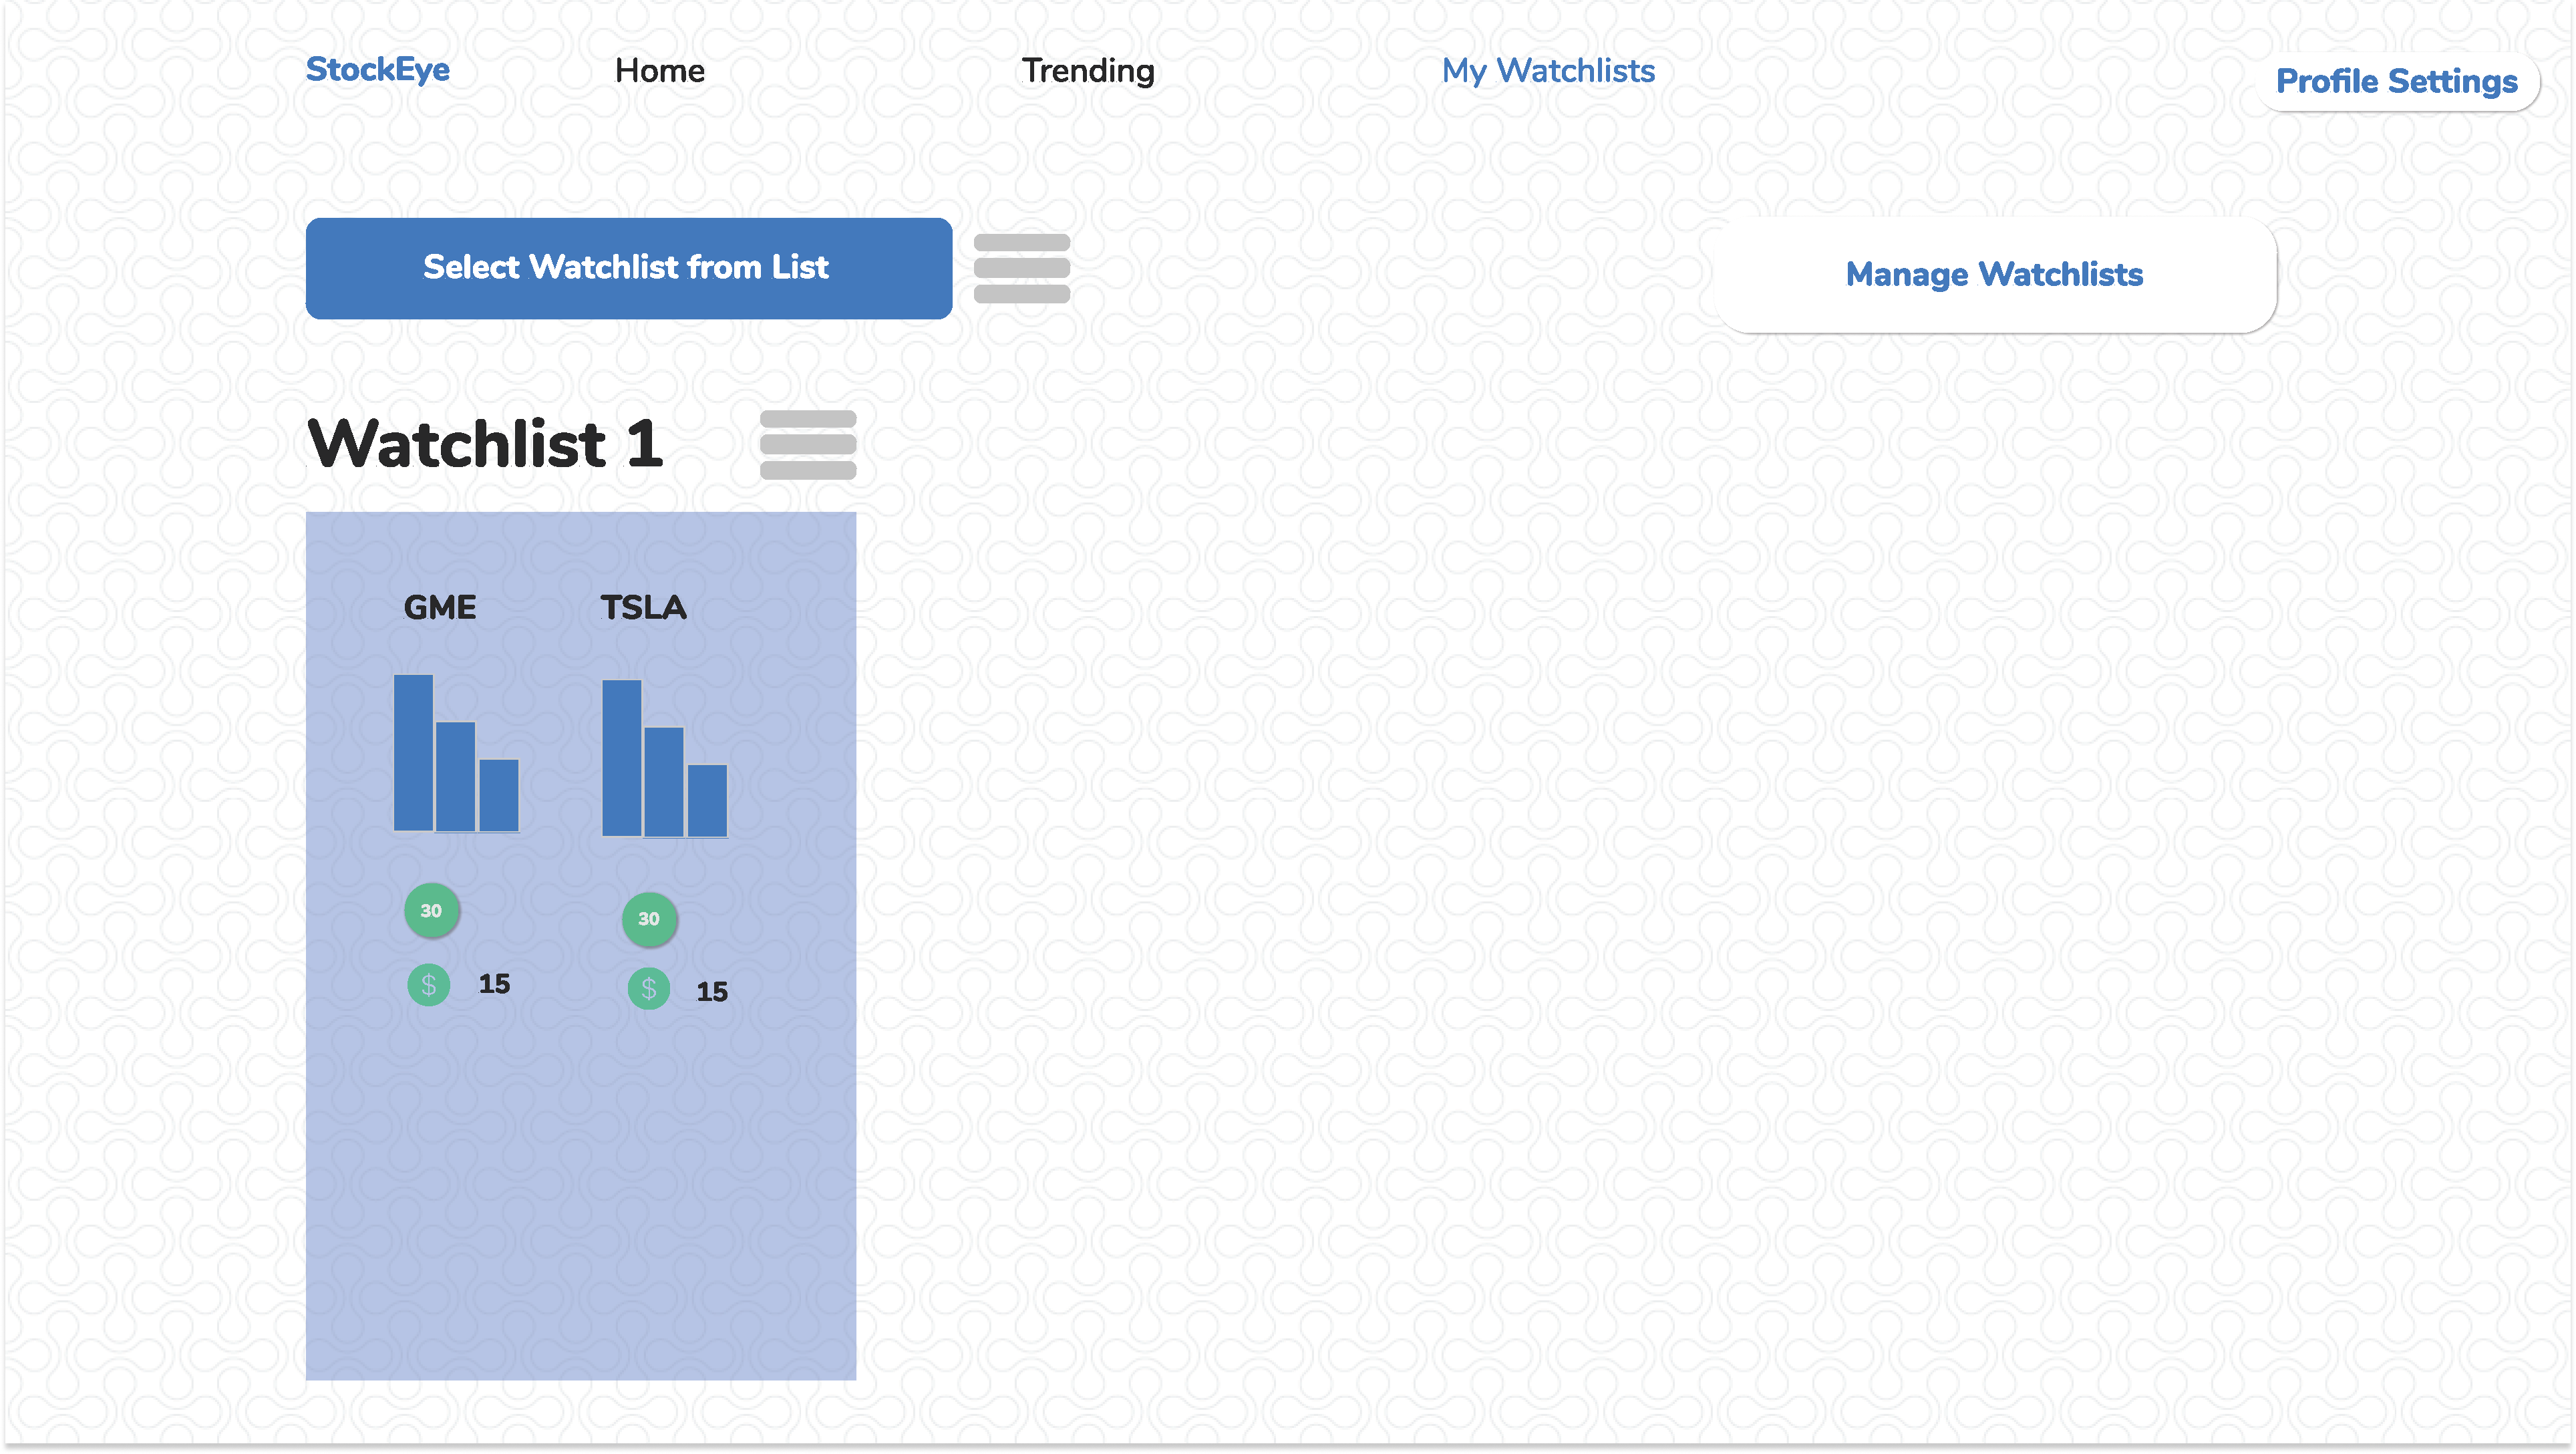Click the Manage Watchlists button
The image size is (2576, 1454).
click(x=1994, y=274)
